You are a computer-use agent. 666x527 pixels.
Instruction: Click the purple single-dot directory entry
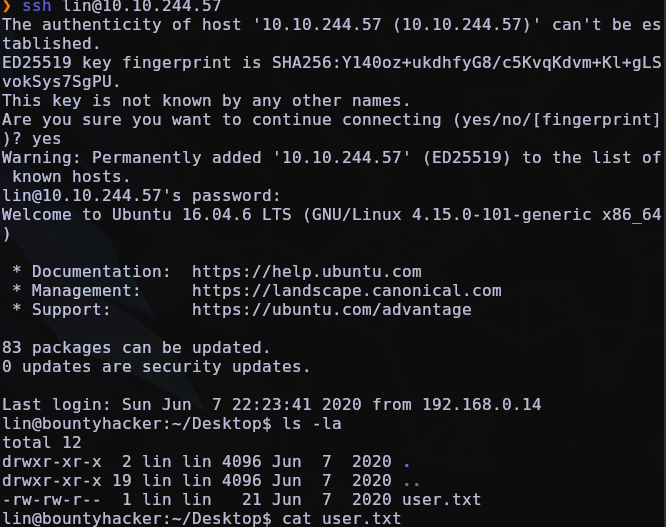(407, 464)
